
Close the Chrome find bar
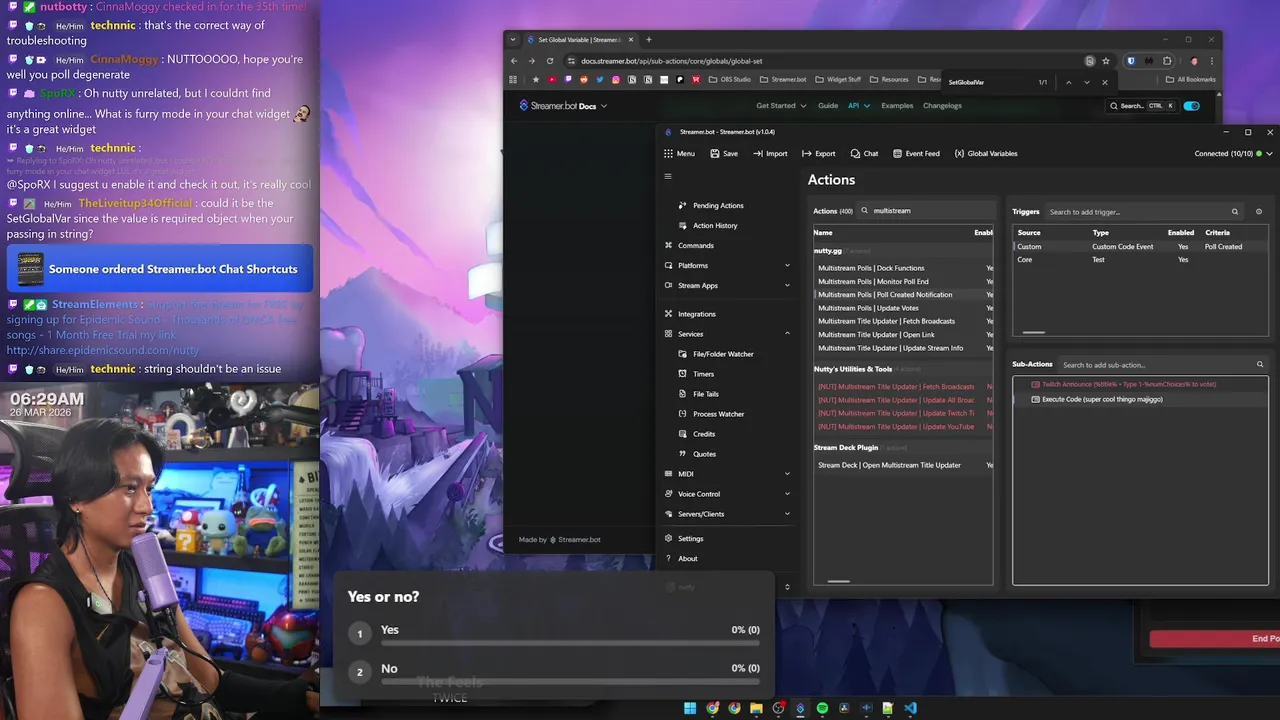tap(1105, 82)
